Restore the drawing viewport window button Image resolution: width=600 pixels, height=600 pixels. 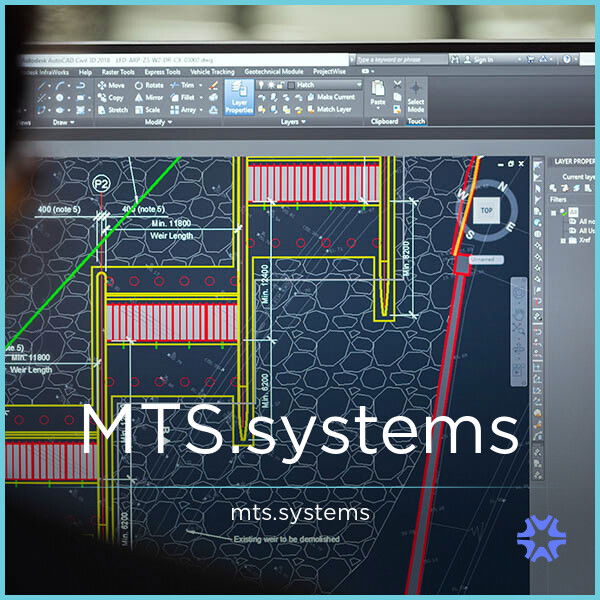click(510, 164)
